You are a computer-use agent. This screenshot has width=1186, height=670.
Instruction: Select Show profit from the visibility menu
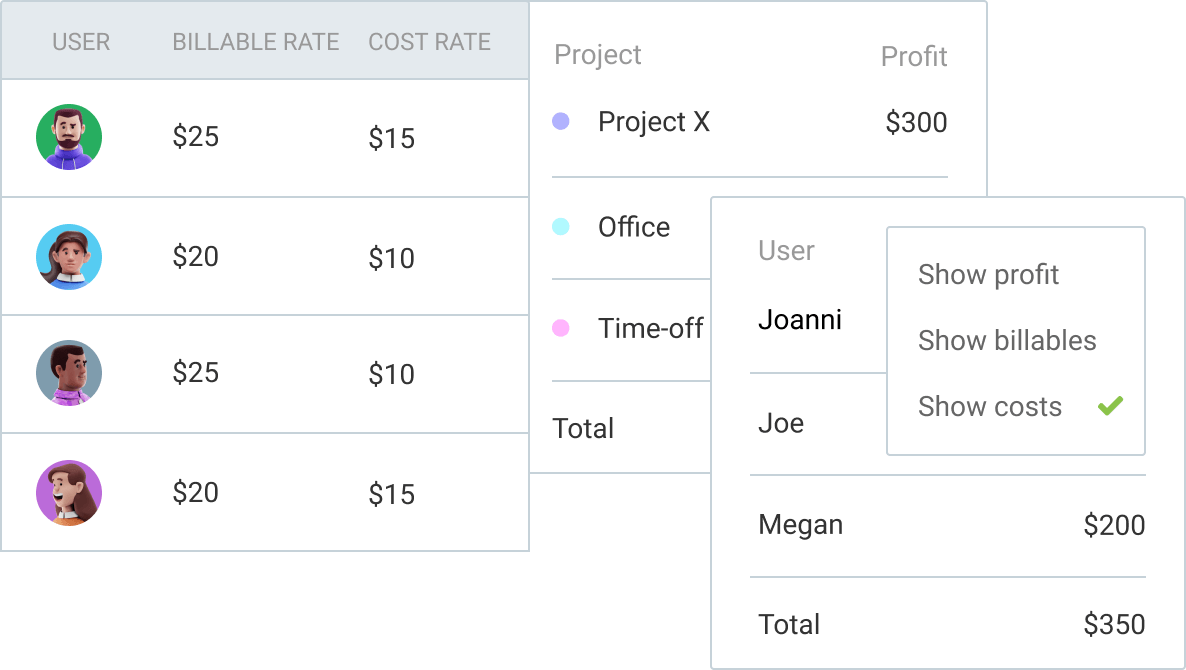(x=987, y=274)
